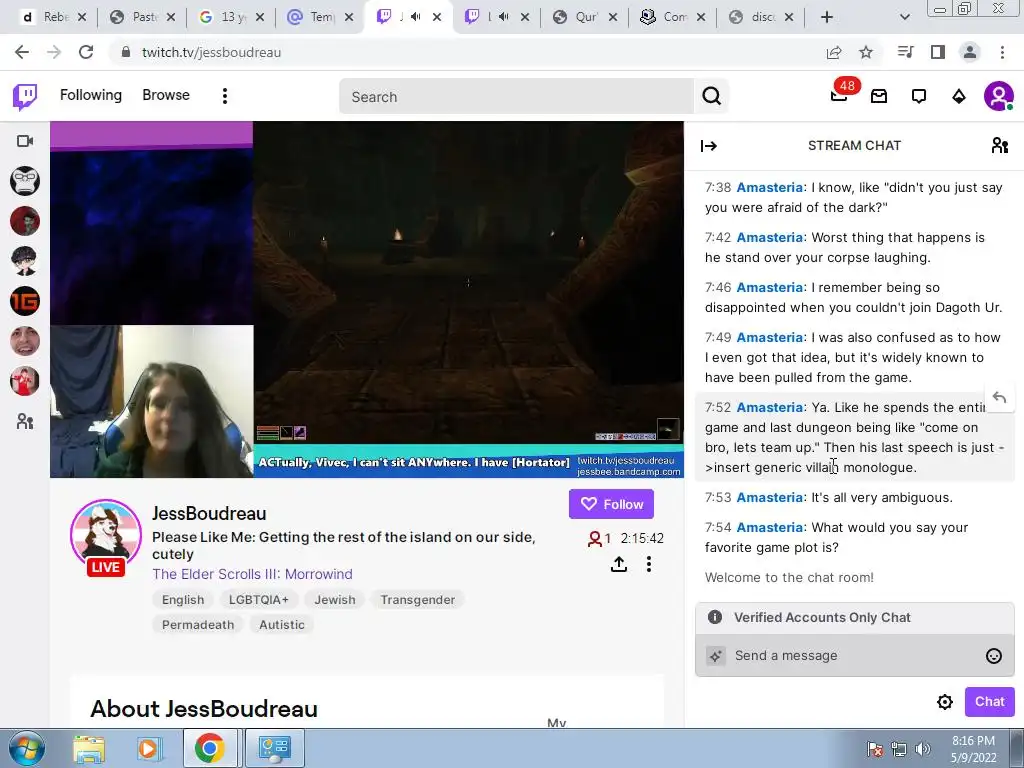This screenshot has height=768, width=1024.
Task: Click Amasteria's name on the 7:54 message
Action: coord(769,528)
